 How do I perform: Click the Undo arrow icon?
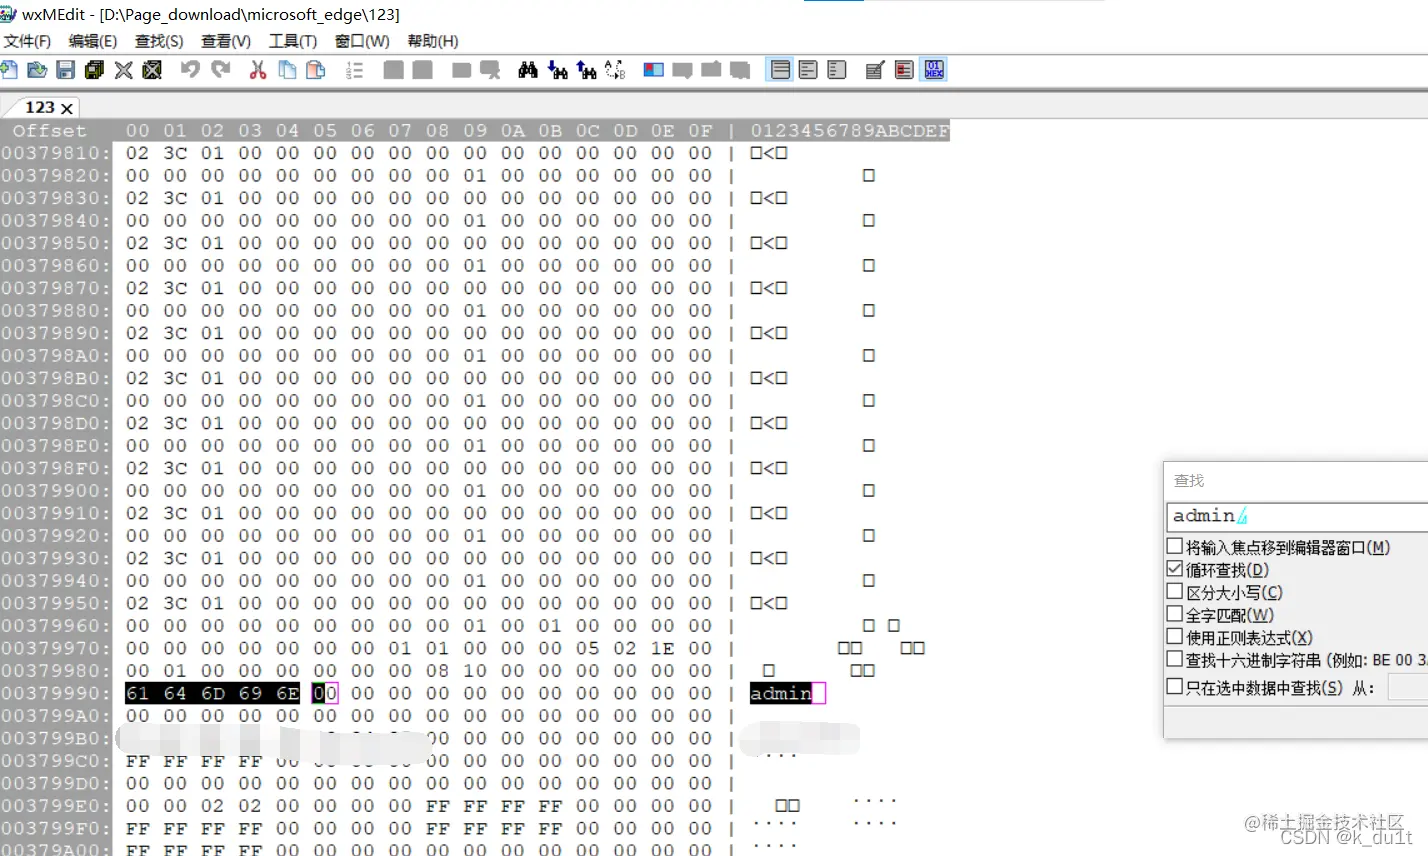point(190,69)
